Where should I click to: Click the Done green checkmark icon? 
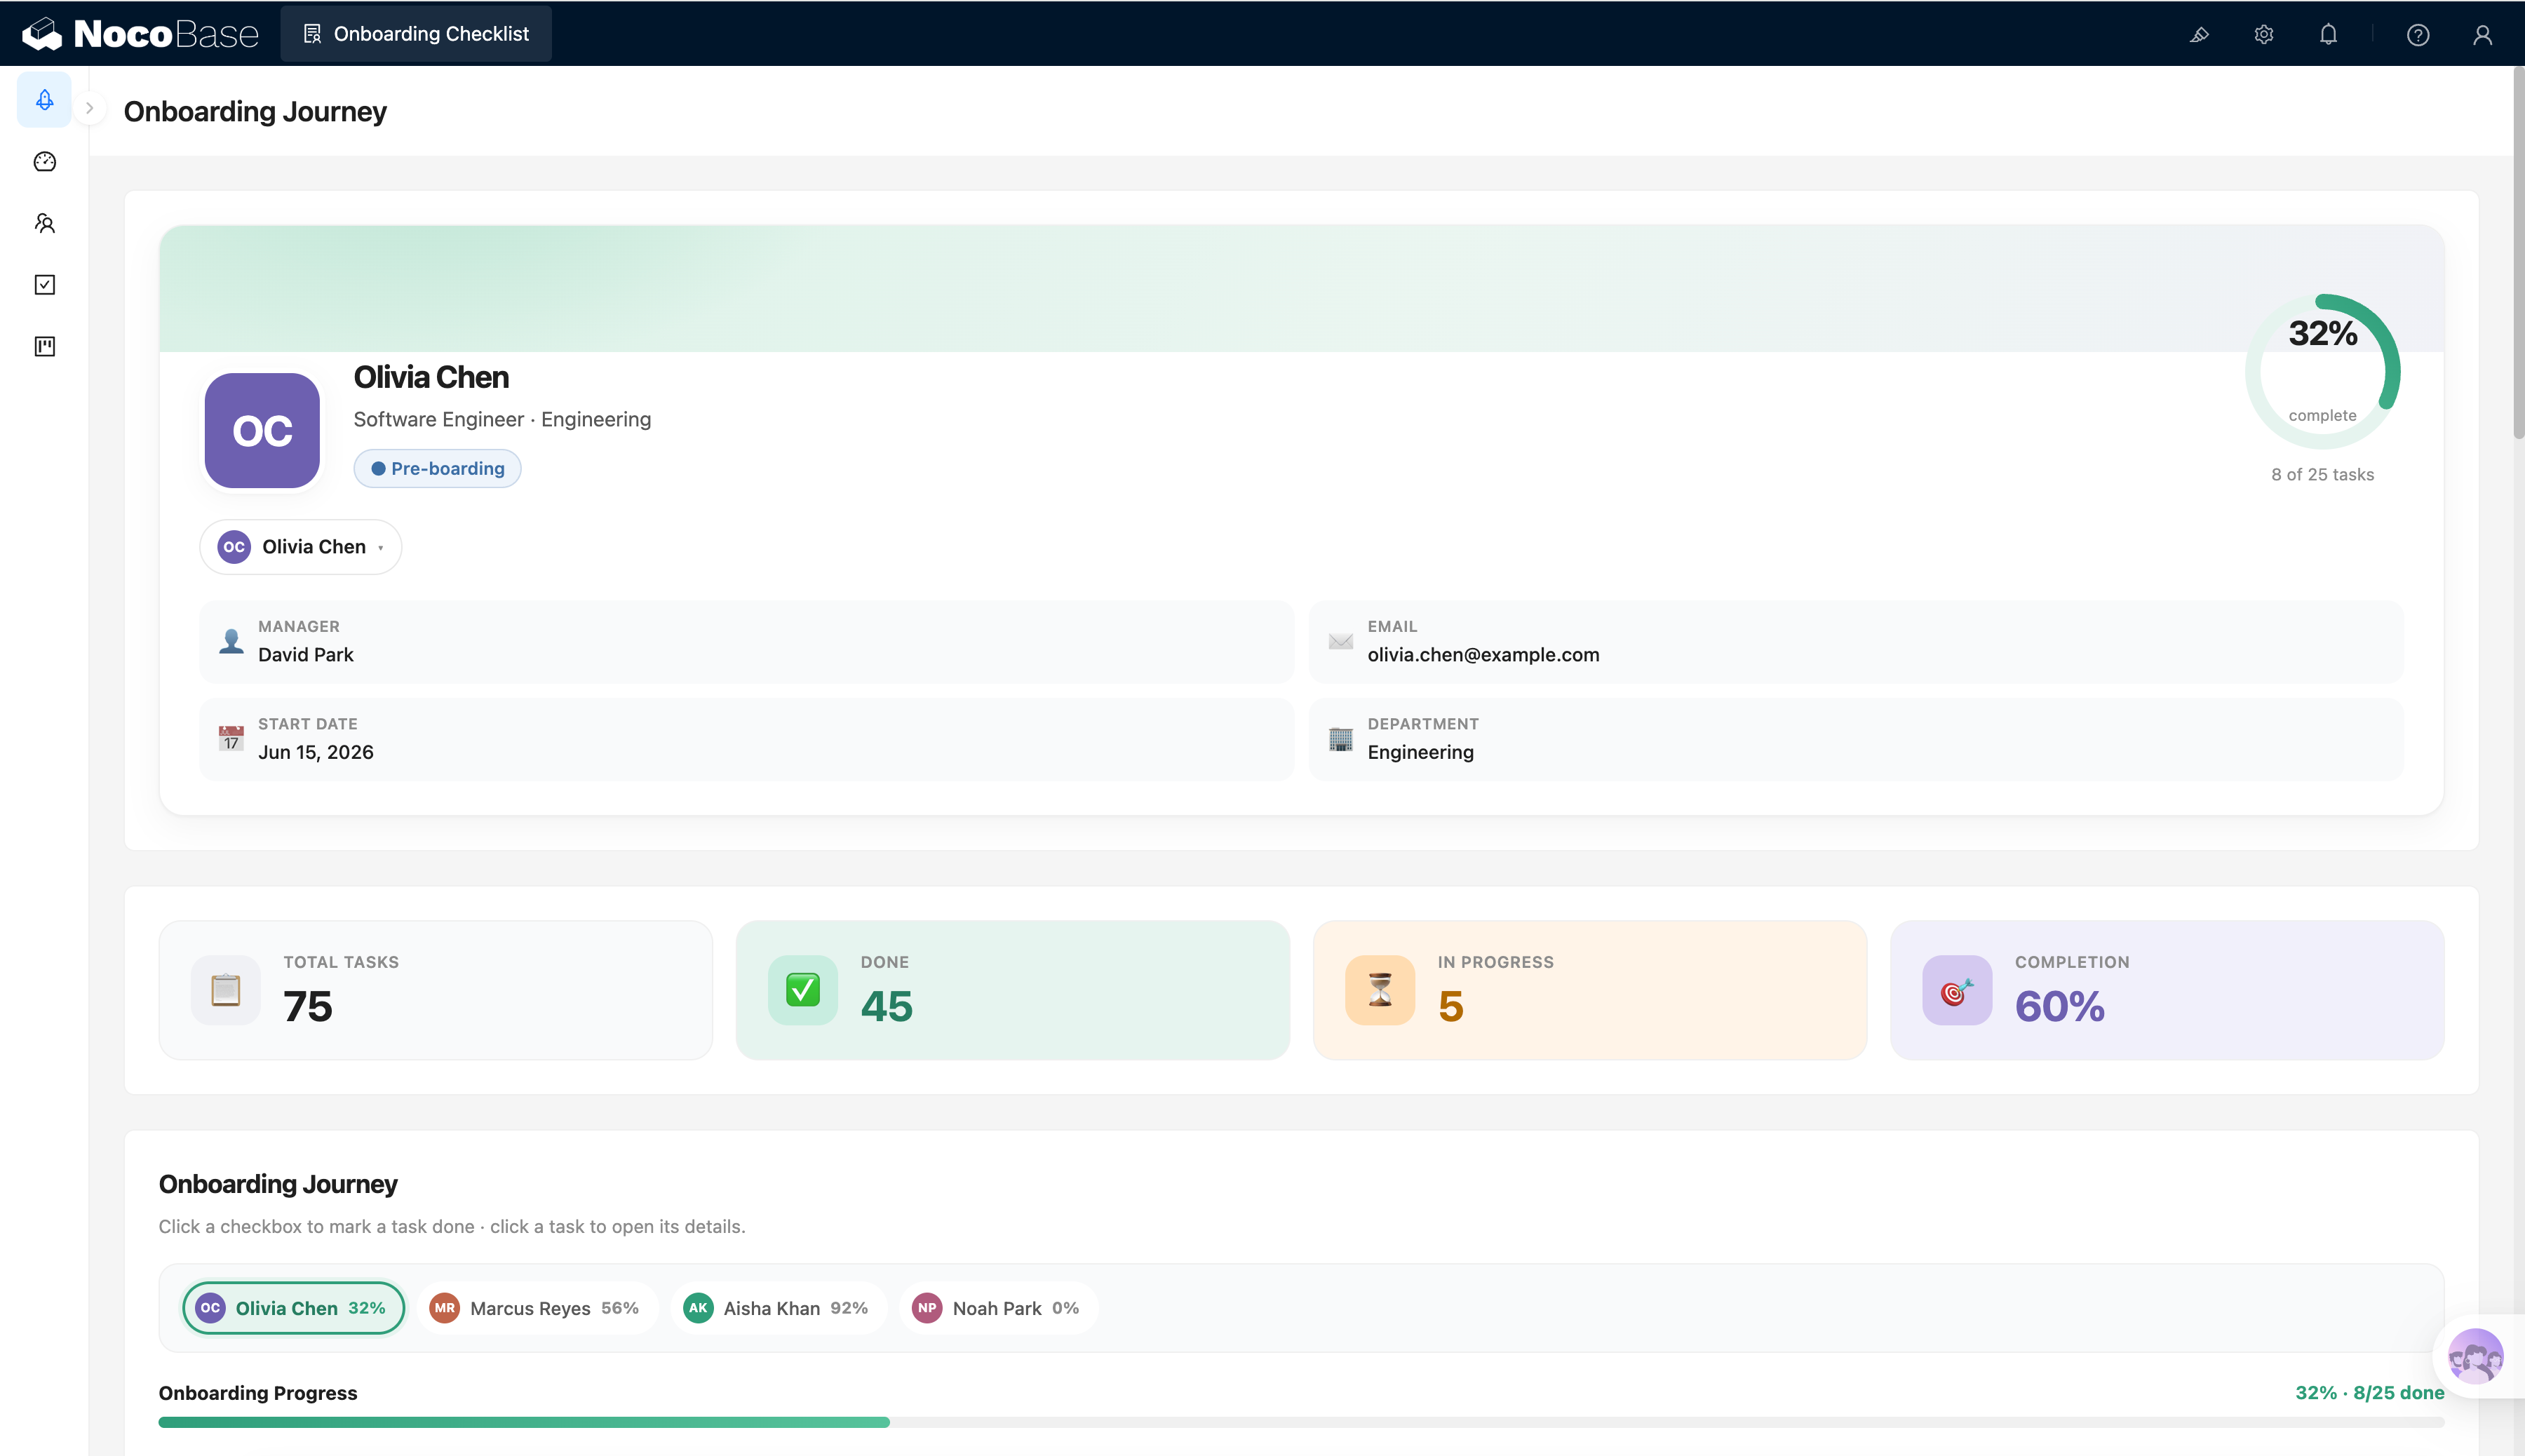coord(803,990)
